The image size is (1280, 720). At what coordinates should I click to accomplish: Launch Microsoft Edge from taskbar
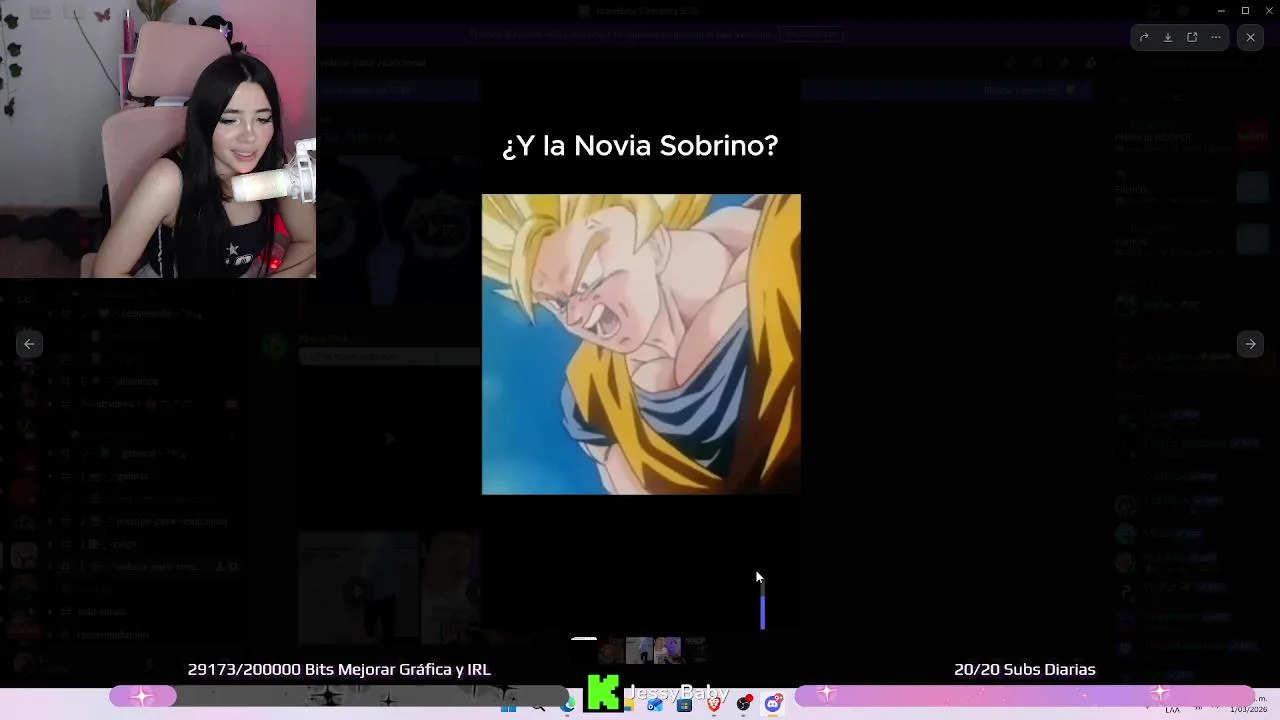568,705
